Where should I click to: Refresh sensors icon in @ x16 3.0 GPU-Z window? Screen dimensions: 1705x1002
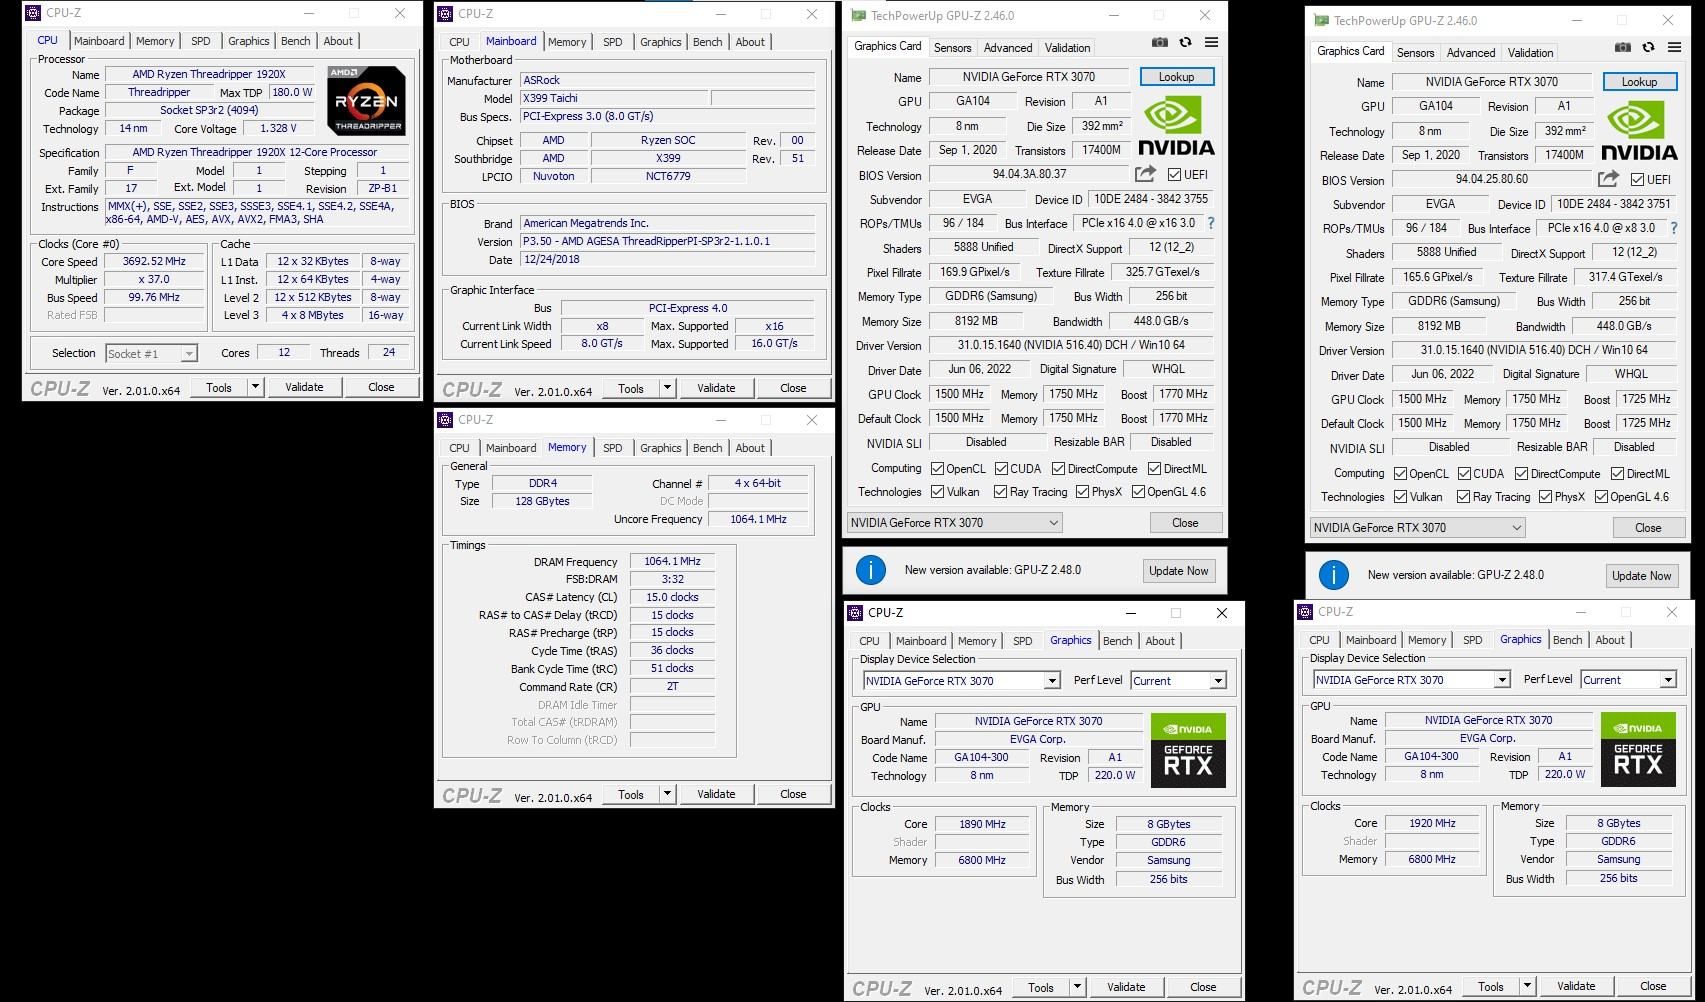click(x=1185, y=43)
